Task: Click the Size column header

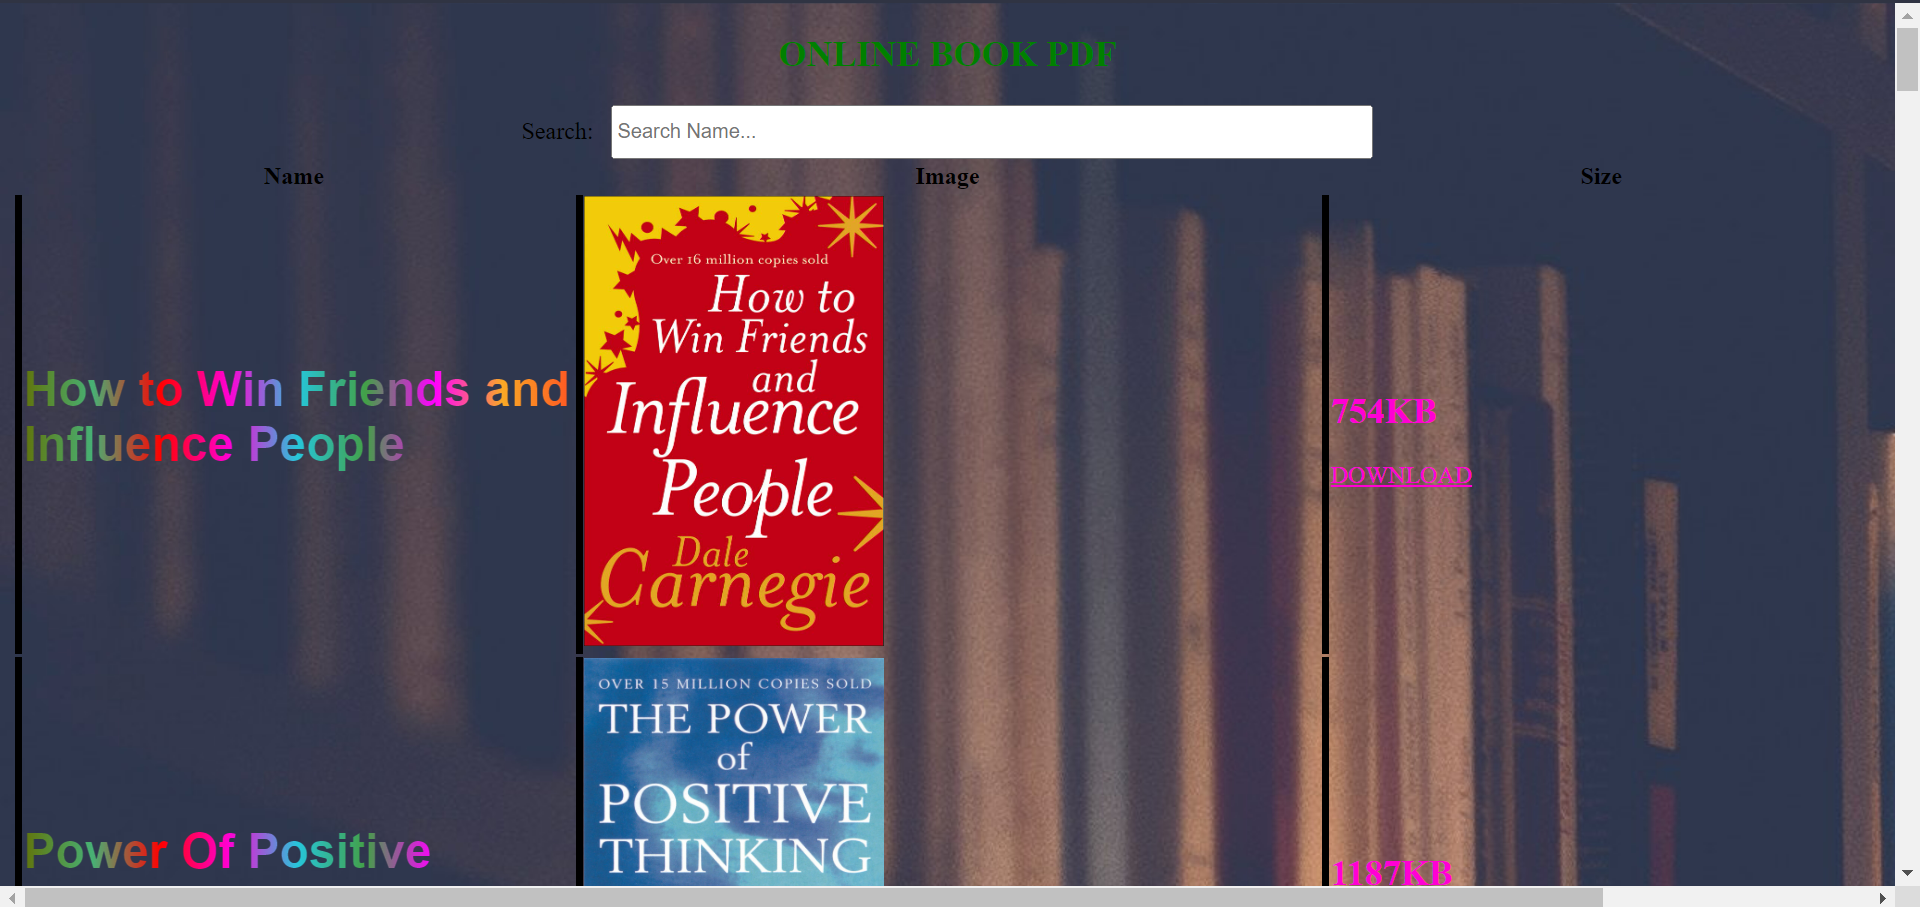Action: [1601, 177]
